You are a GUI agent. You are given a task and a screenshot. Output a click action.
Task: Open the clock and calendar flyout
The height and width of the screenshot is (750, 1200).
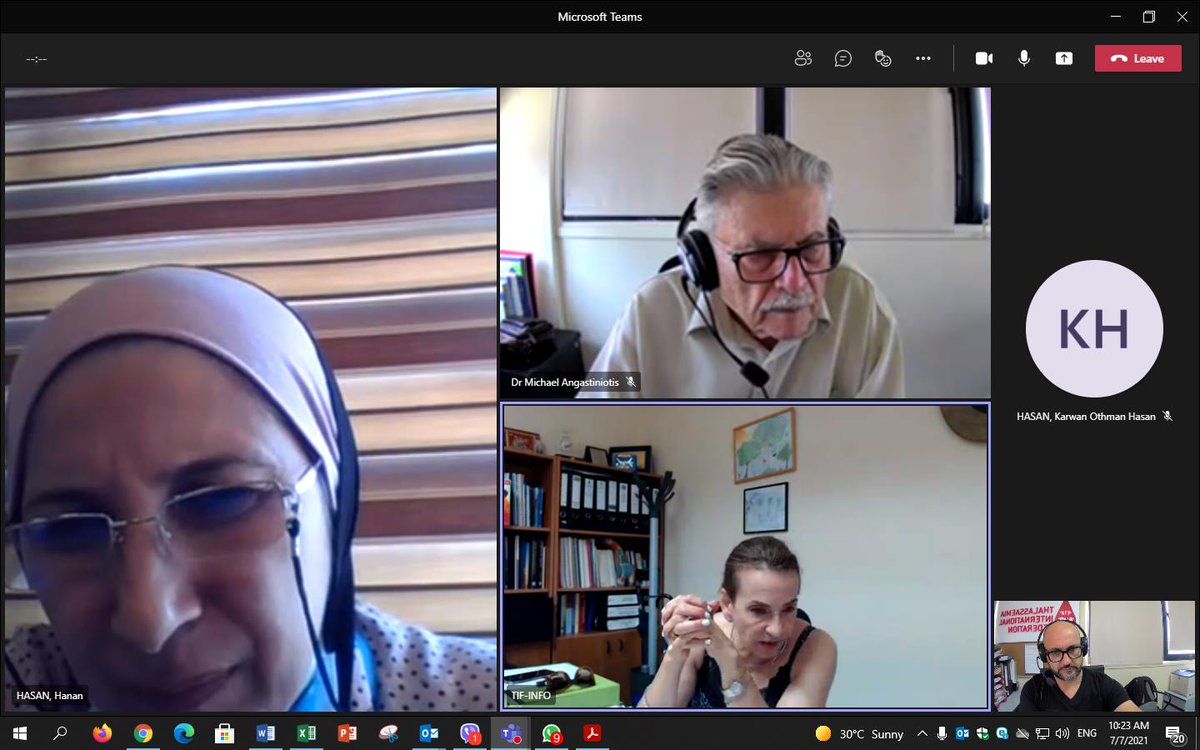(x=1129, y=733)
